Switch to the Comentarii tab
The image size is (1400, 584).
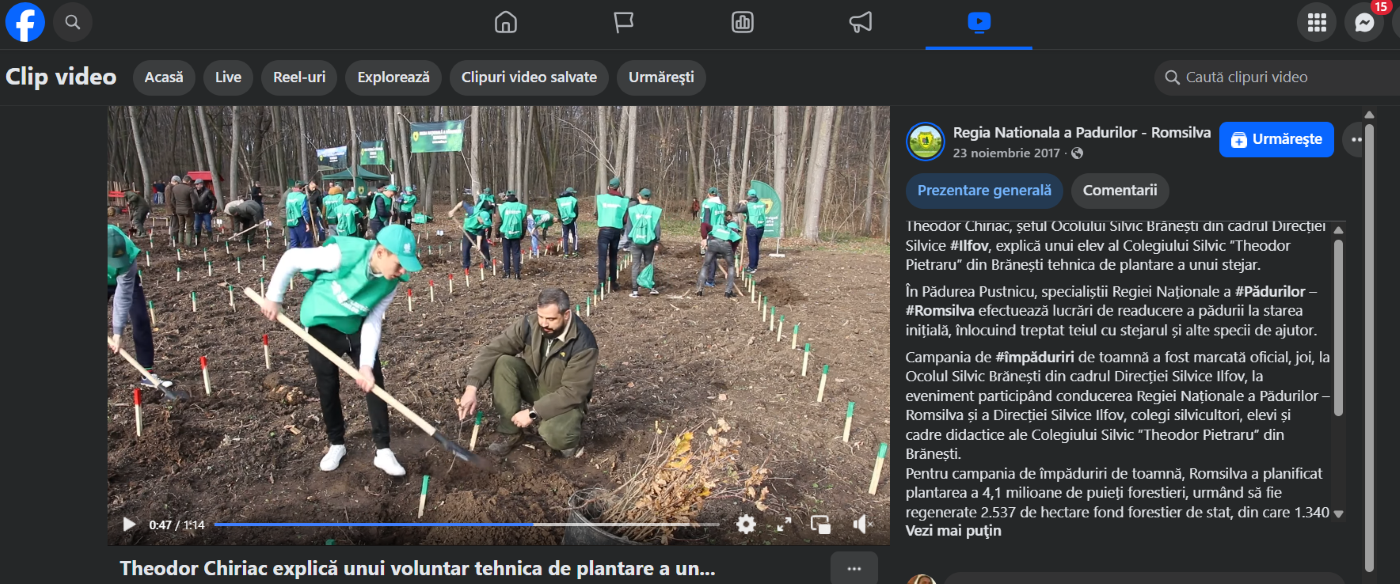(1119, 190)
